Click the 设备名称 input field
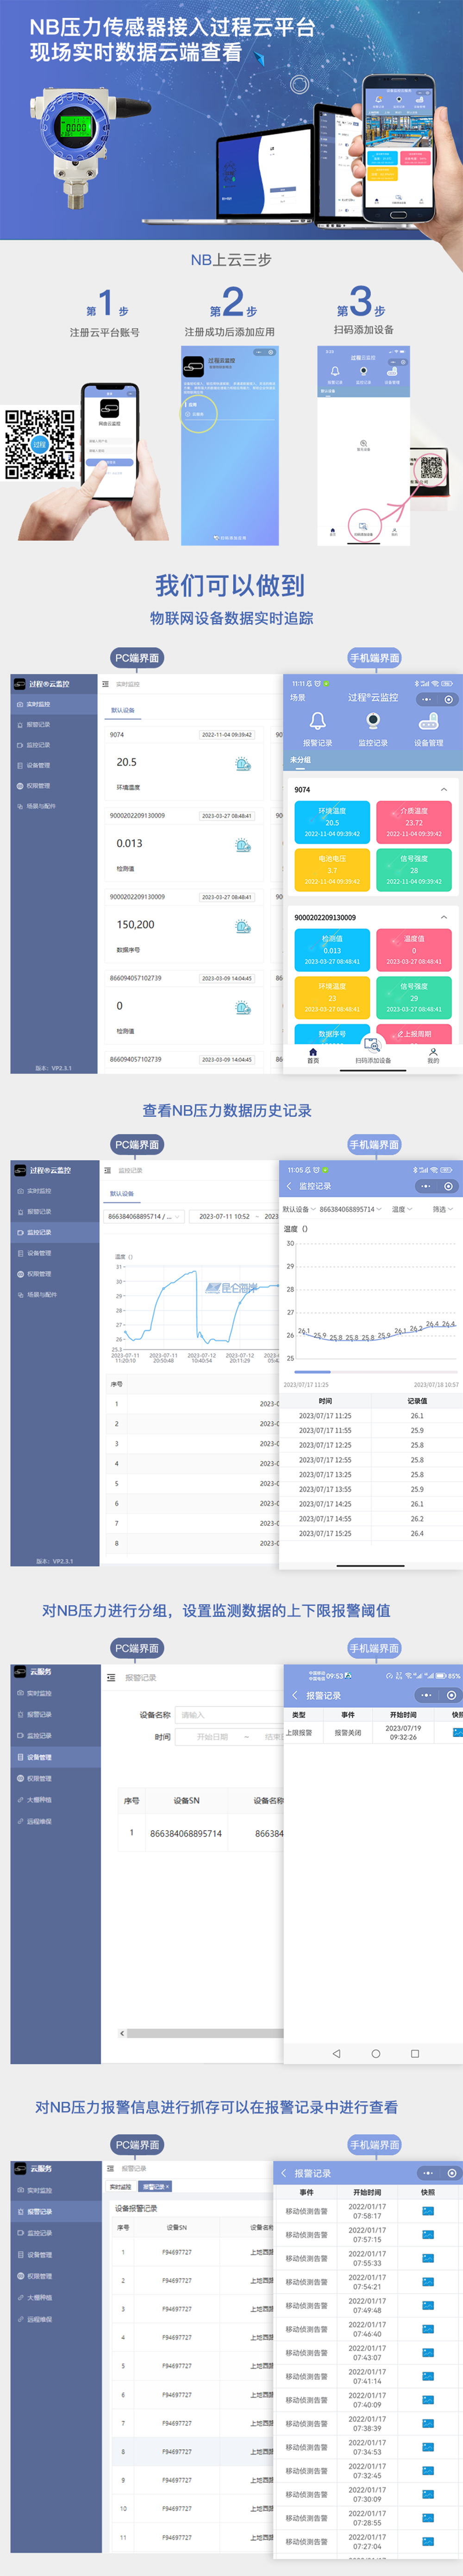The height and width of the screenshot is (2576, 463). coord(228,1715)
